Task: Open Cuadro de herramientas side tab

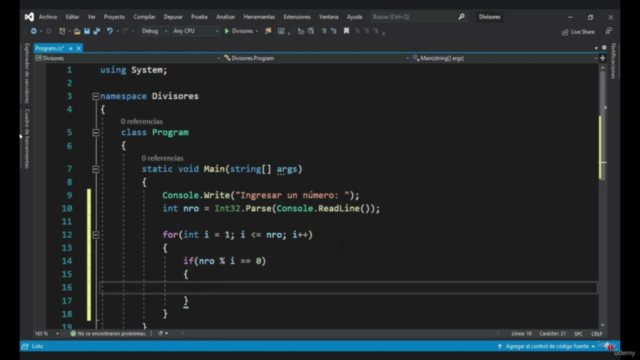Action: tap(27, 138)
